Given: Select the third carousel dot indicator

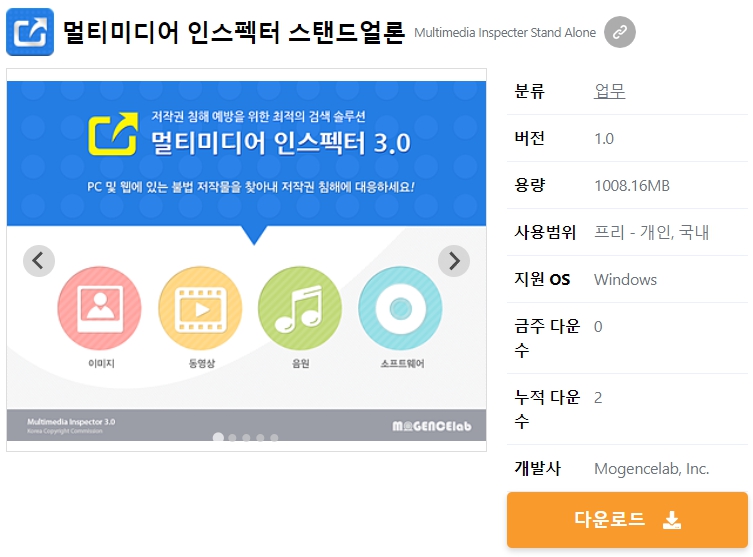Looking at the screenshot, I should (246, 438).
